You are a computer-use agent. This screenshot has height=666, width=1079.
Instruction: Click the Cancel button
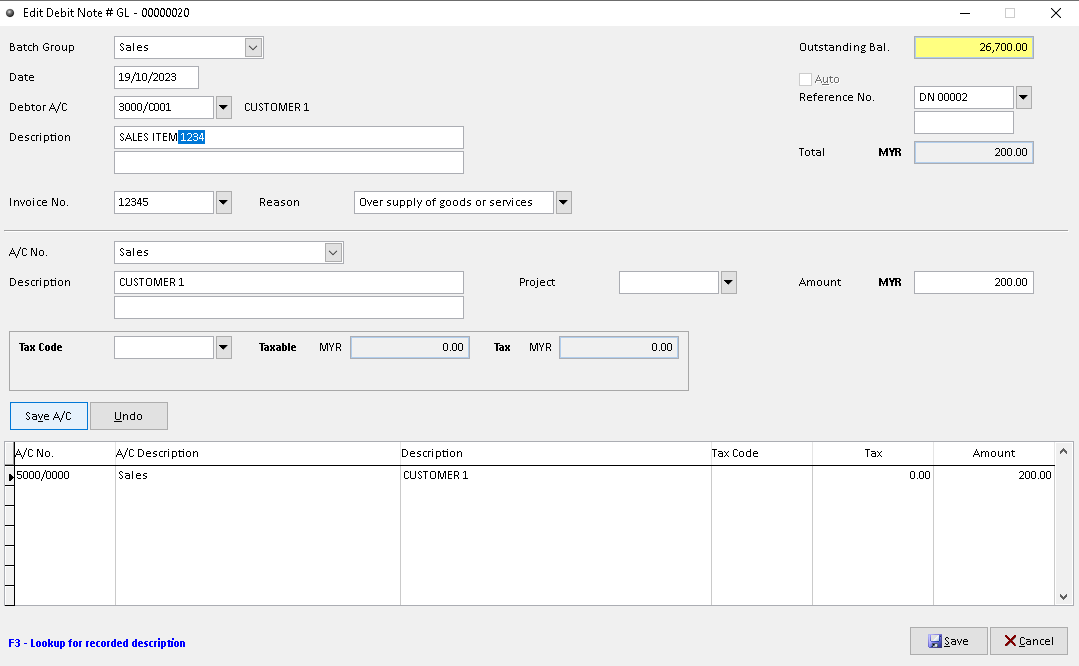coord(1029,641)
